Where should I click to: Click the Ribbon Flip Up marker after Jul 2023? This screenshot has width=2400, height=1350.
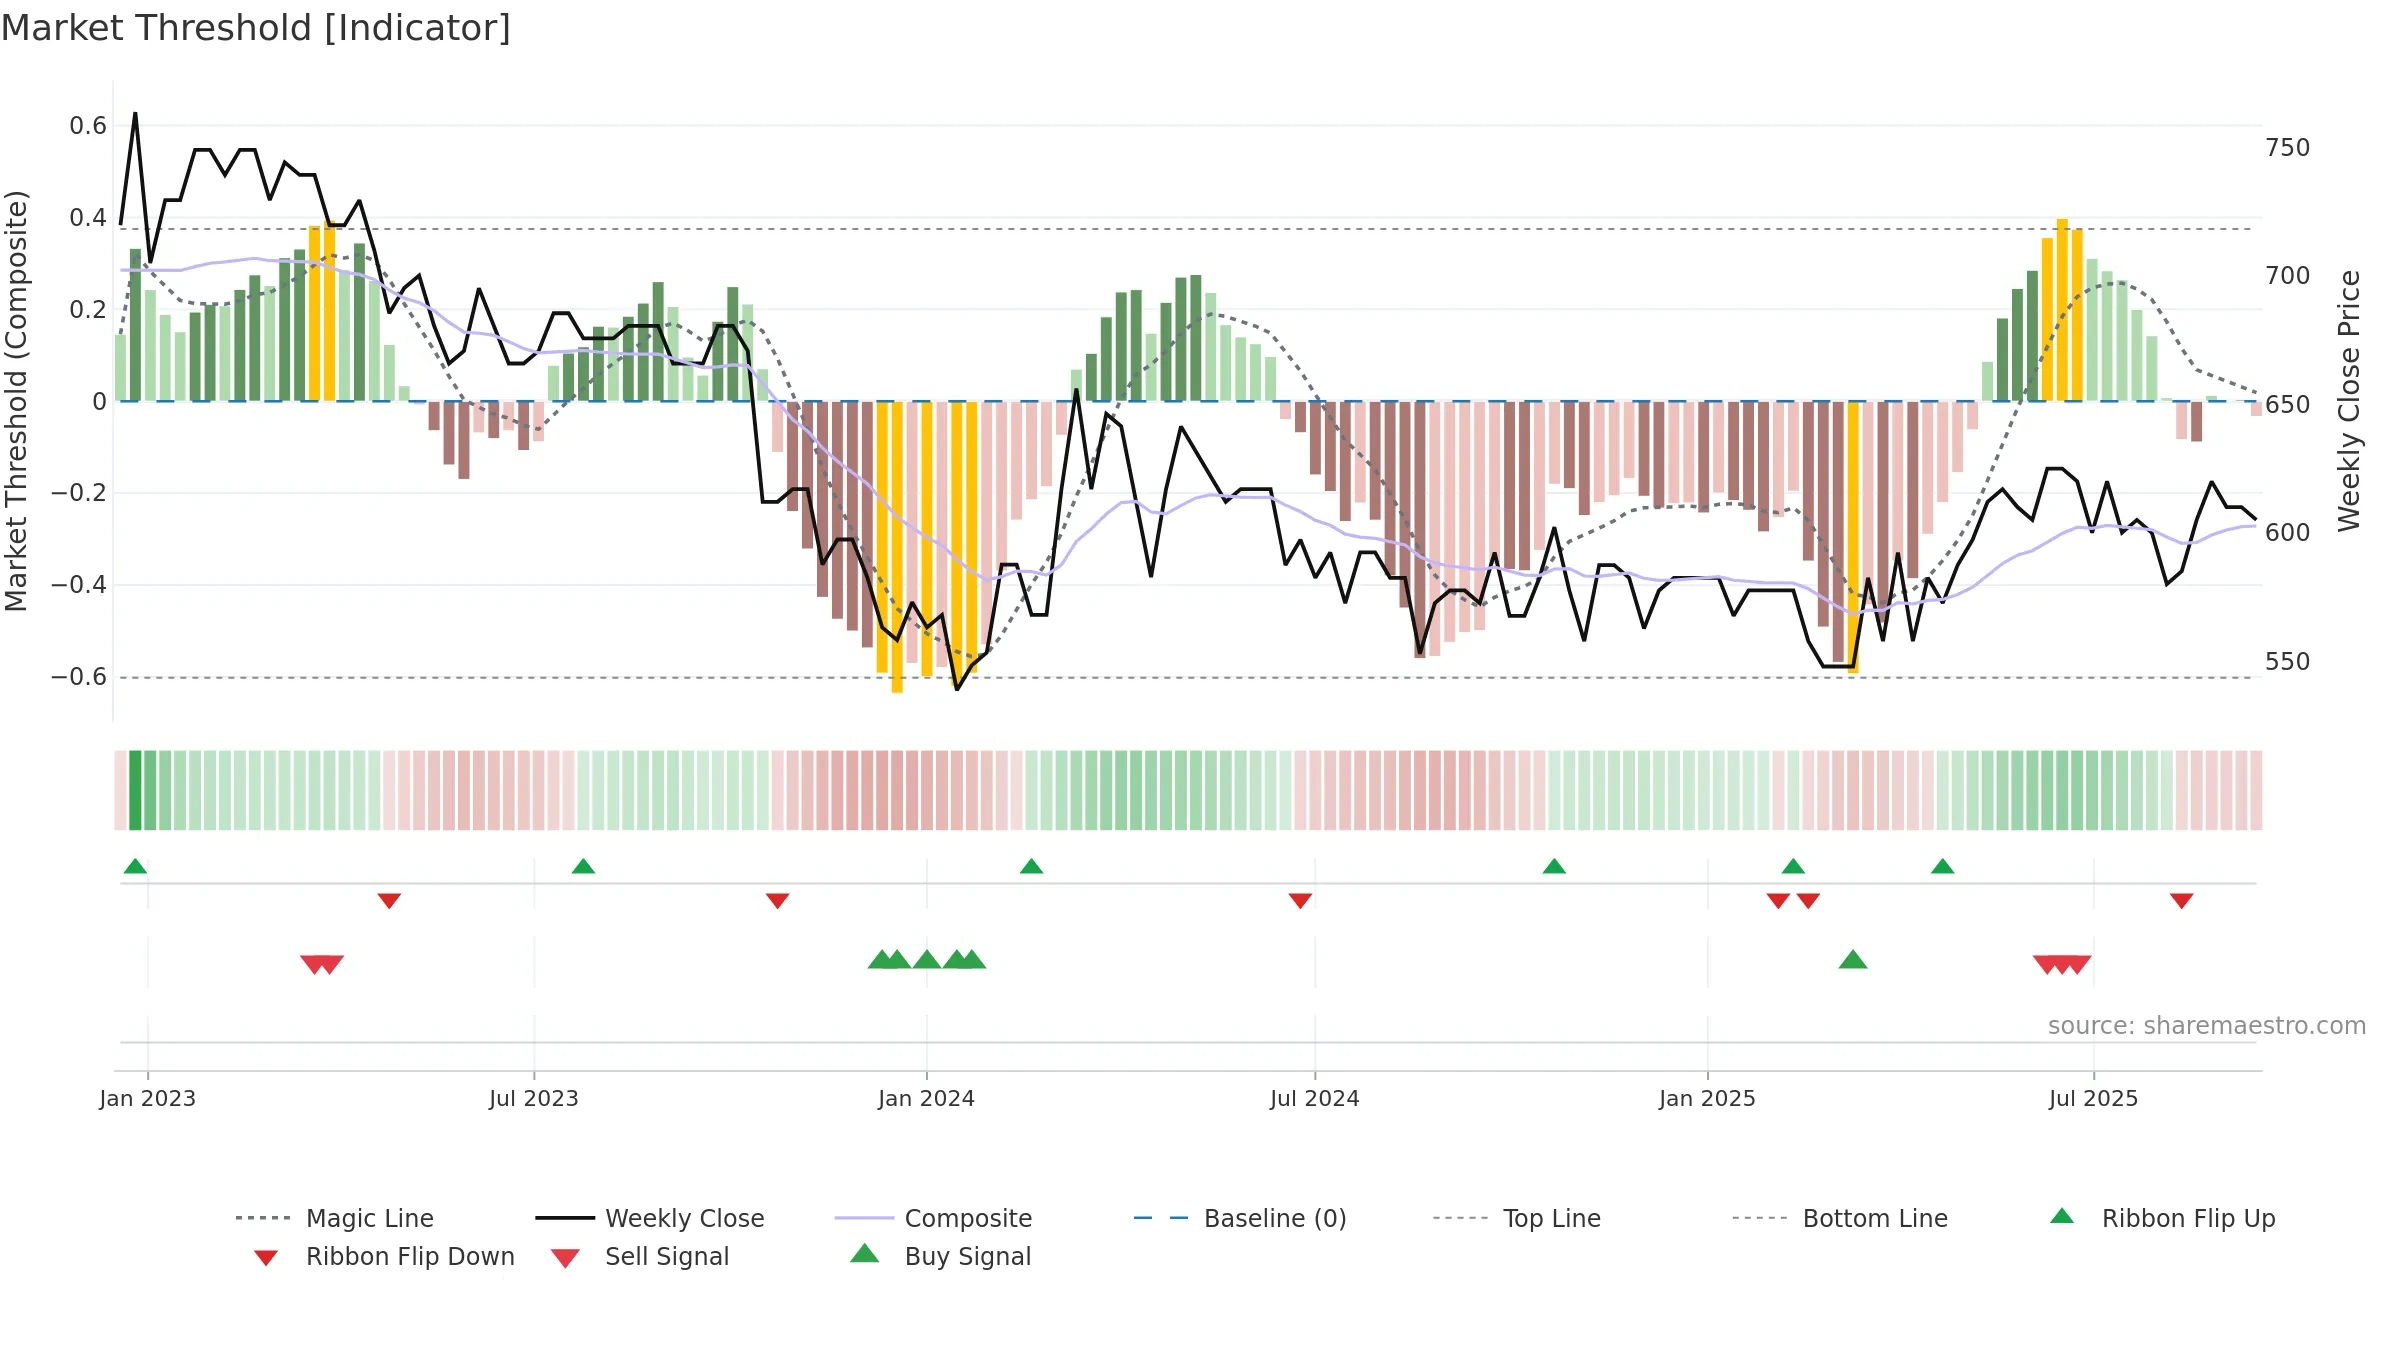(583, 866)
